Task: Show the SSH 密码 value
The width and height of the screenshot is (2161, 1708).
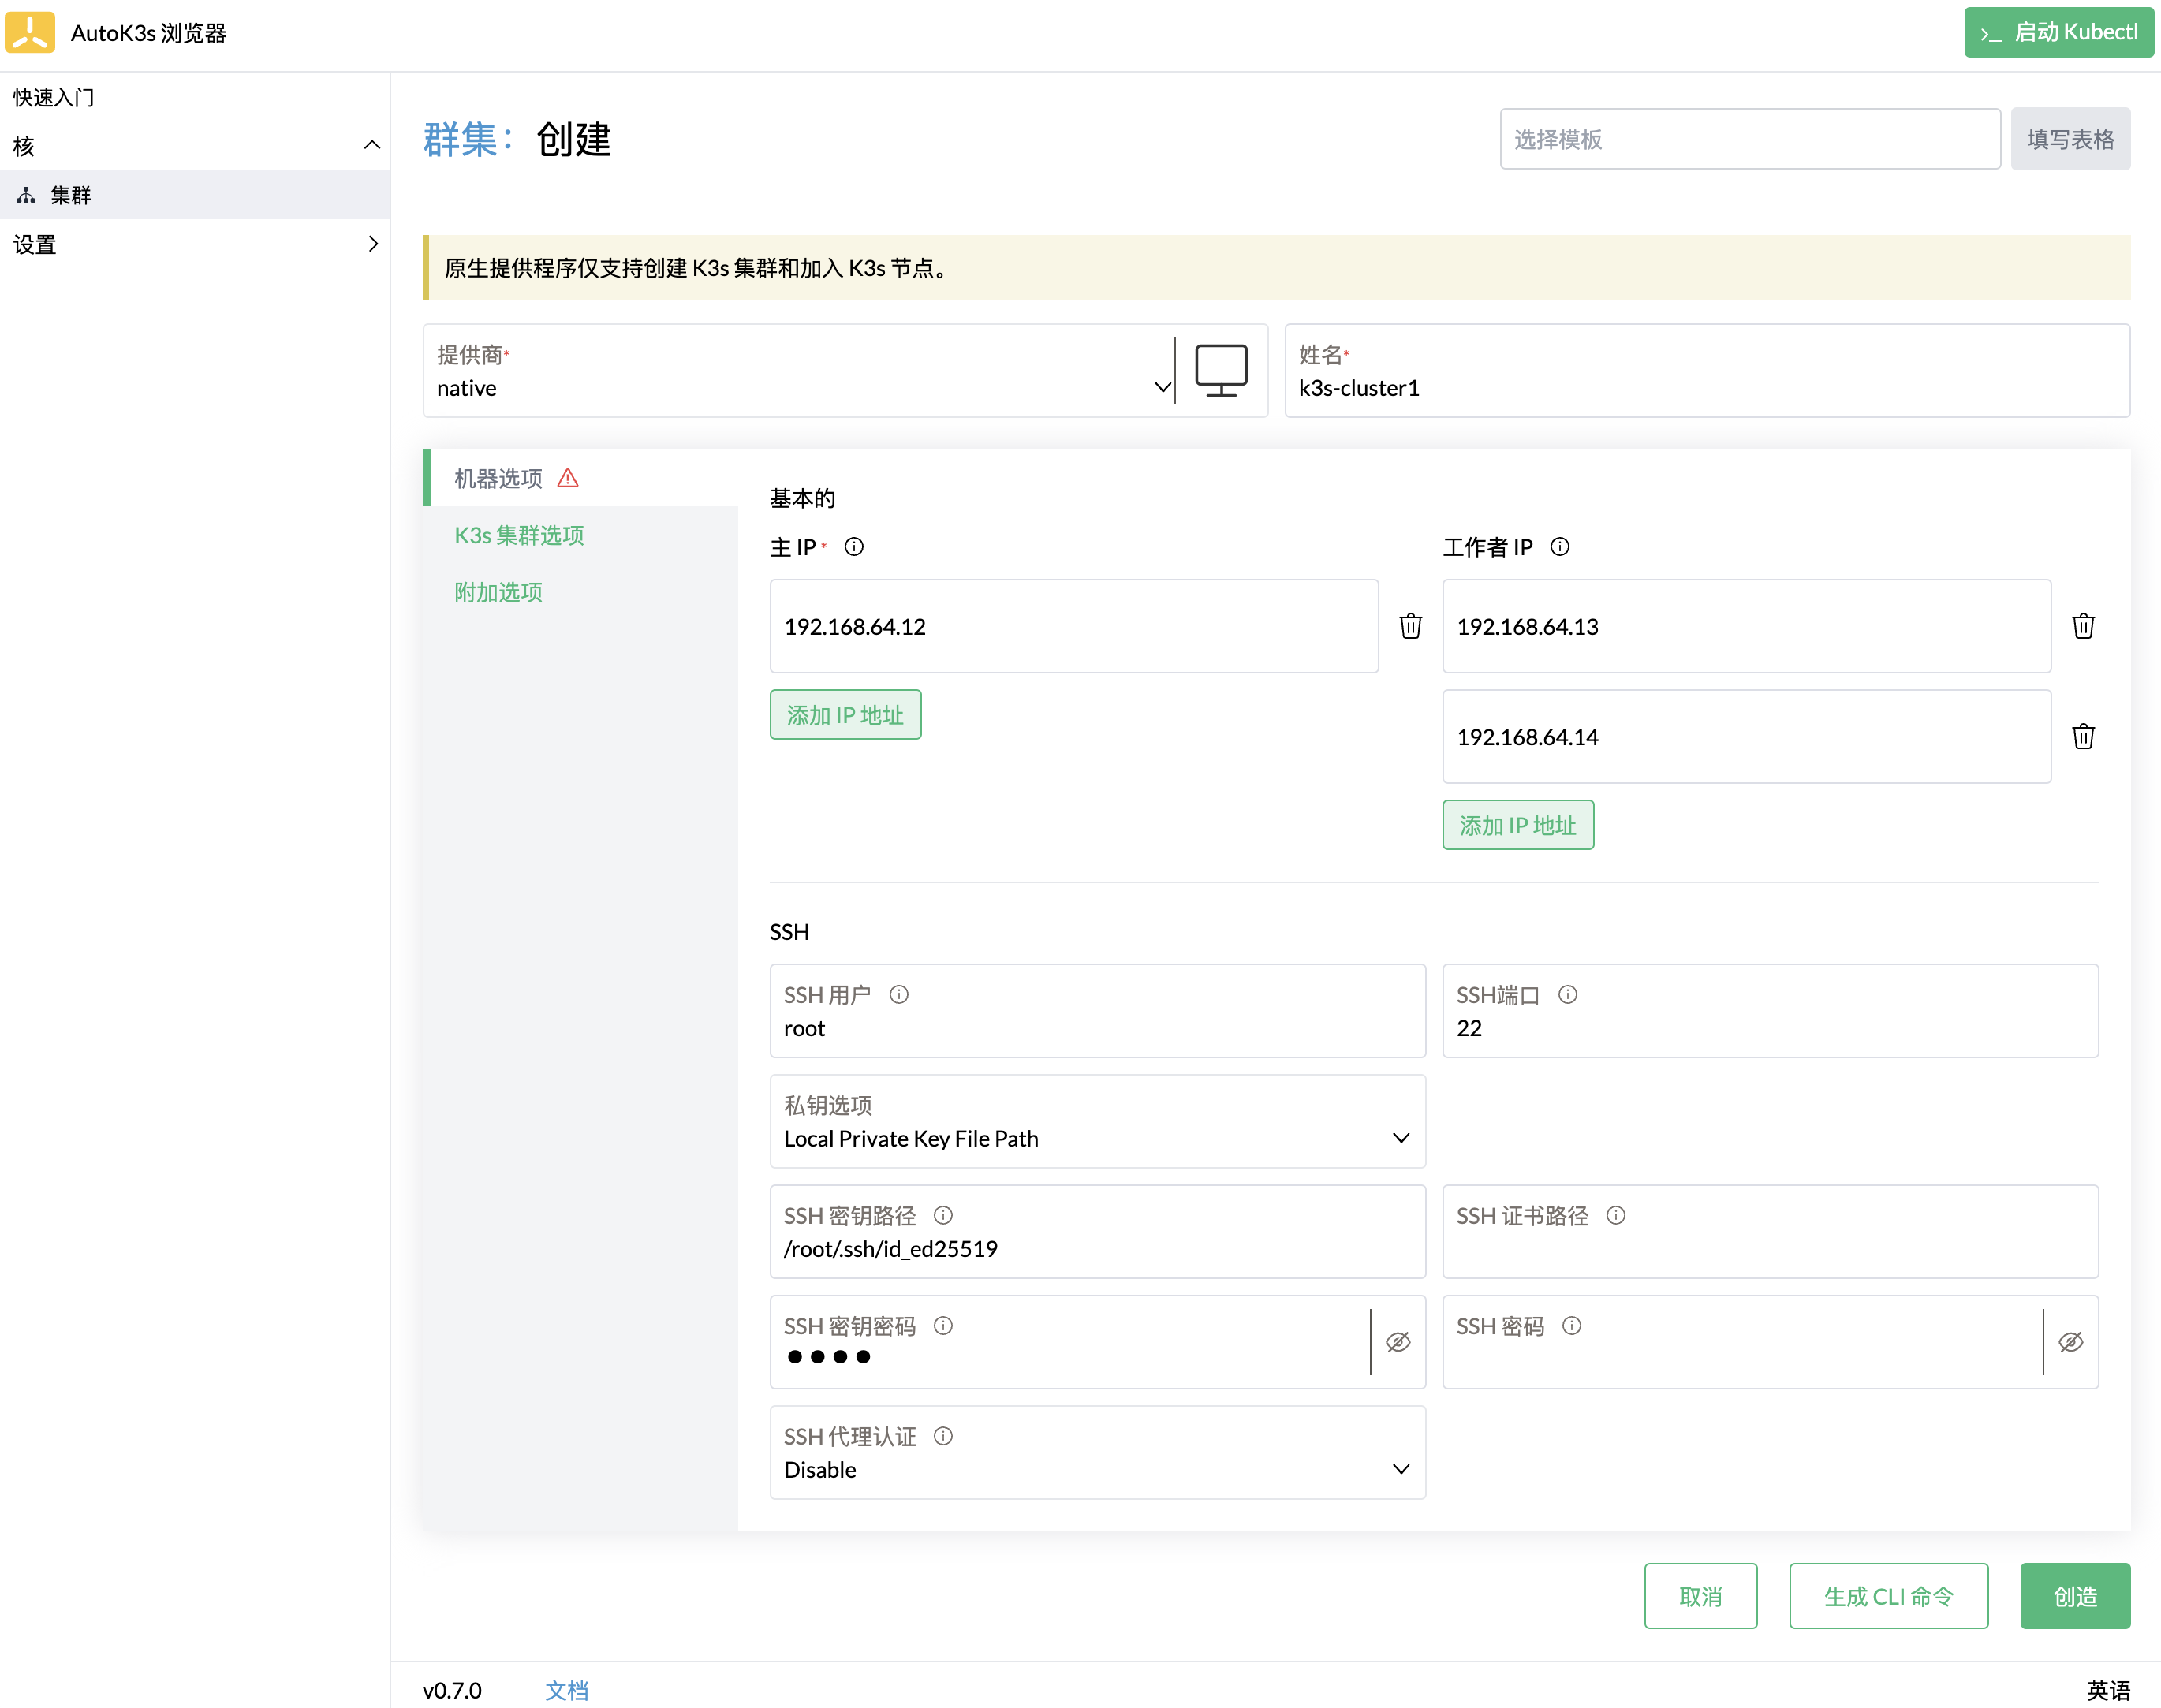Action: click(x=2071, y=1342)
